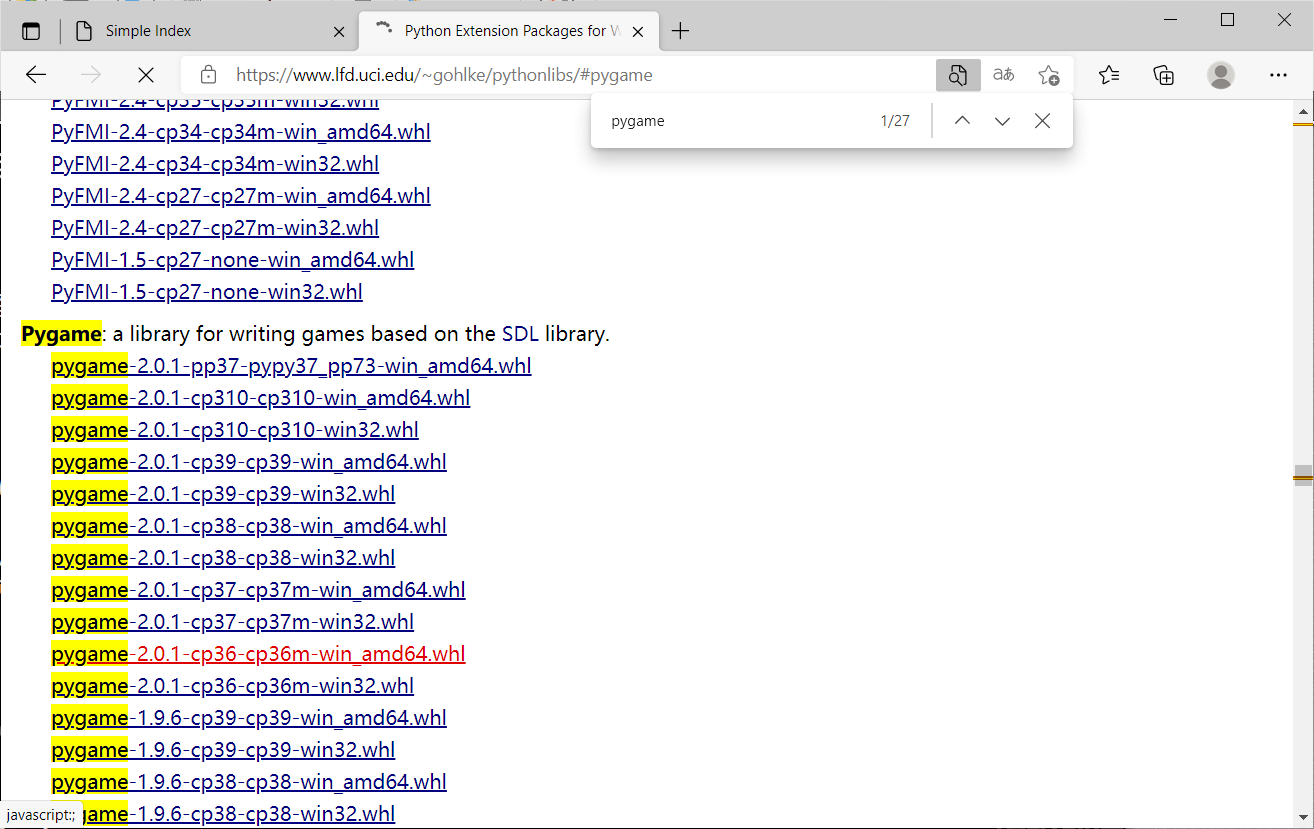
Task: Click the forward navigation arrow
Action: click(x=91, y=75)
